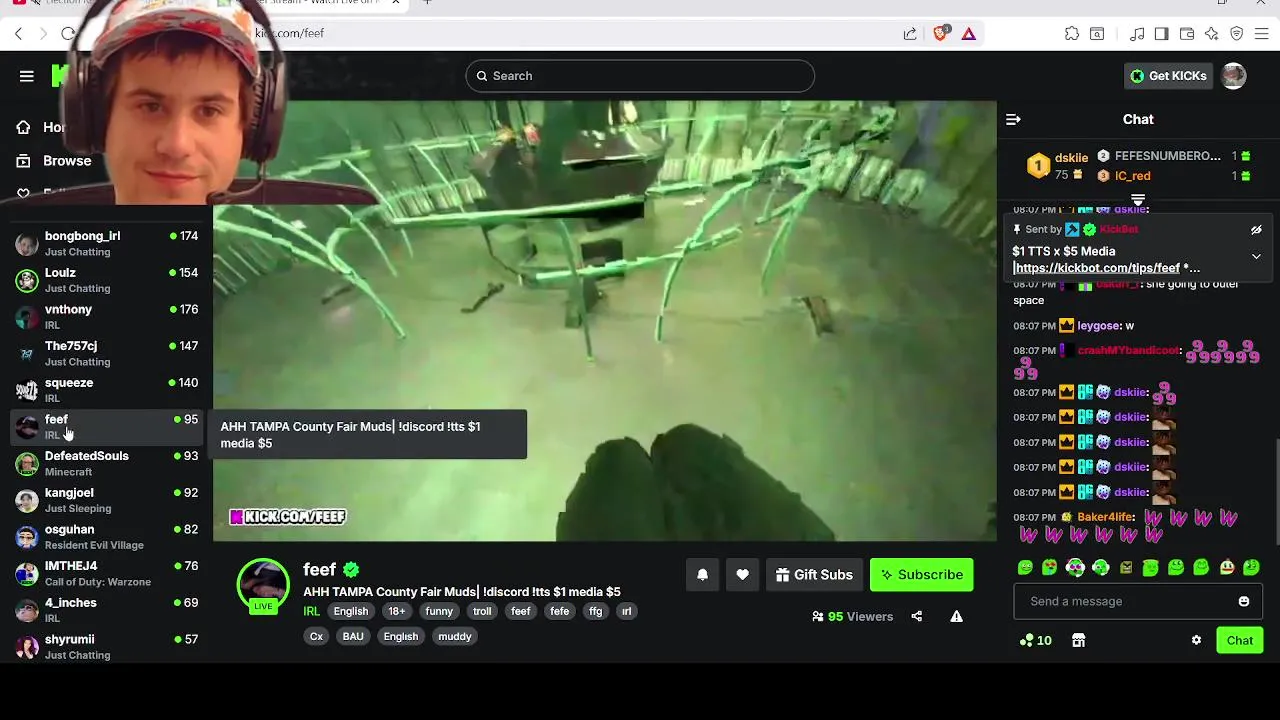Screen dimensions: 1280x720
Task: Open the emoji picker in the message box
Action: (x=1244, y=602)
